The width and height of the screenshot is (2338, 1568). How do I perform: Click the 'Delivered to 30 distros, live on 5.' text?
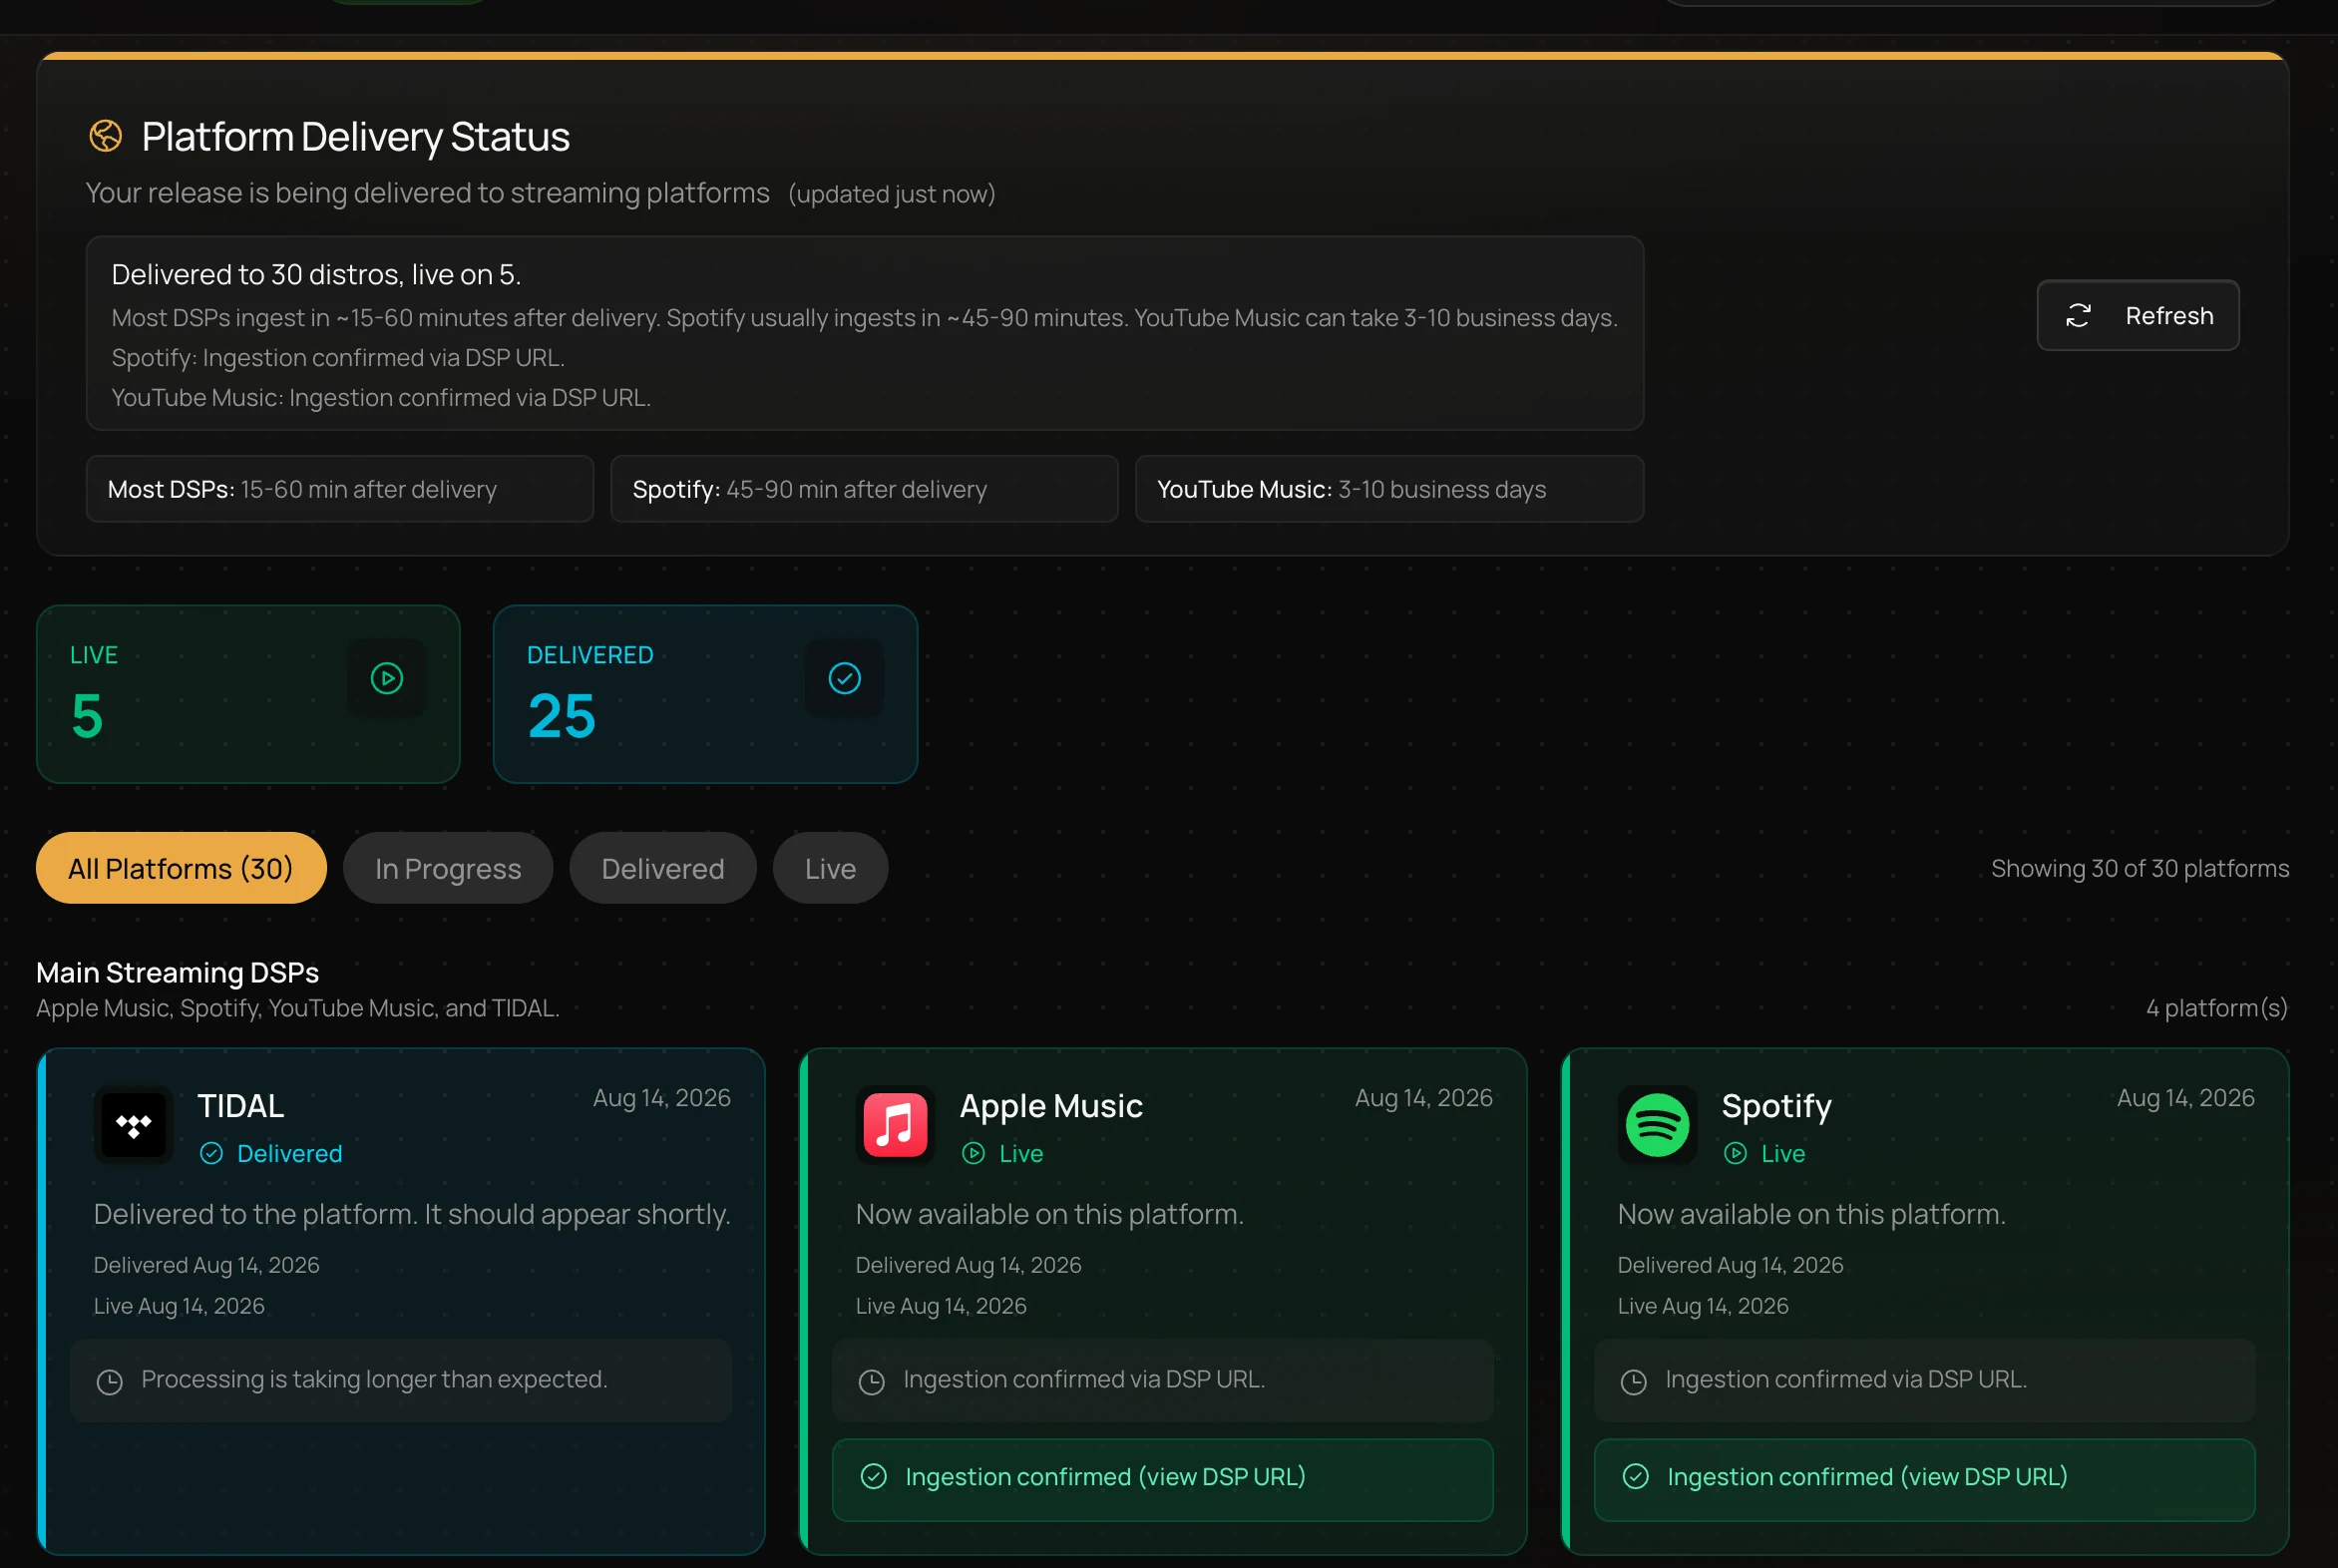(316, 274)
